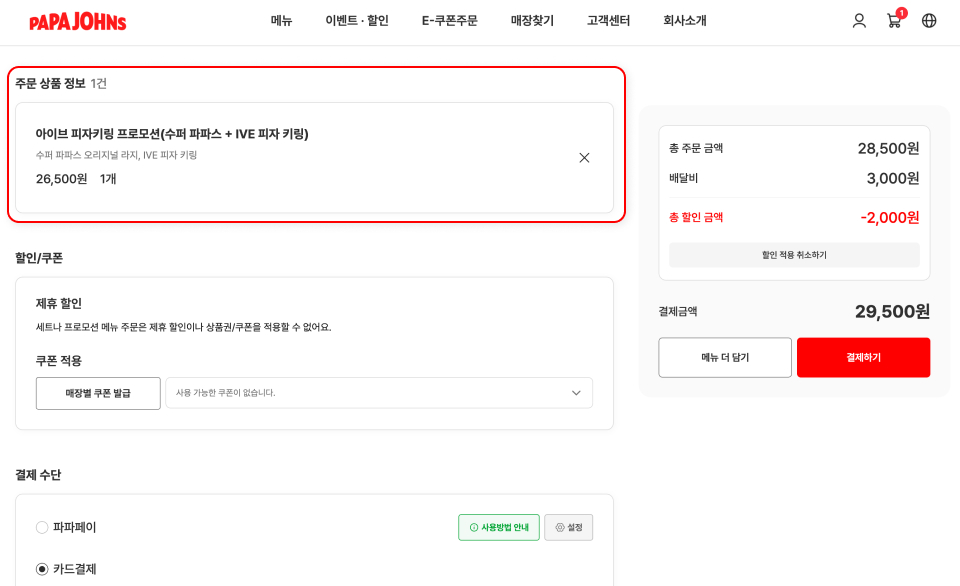Select the 카드결제 payment radio button
This screenshot has height=586, width=960.
tap(42, 569)
